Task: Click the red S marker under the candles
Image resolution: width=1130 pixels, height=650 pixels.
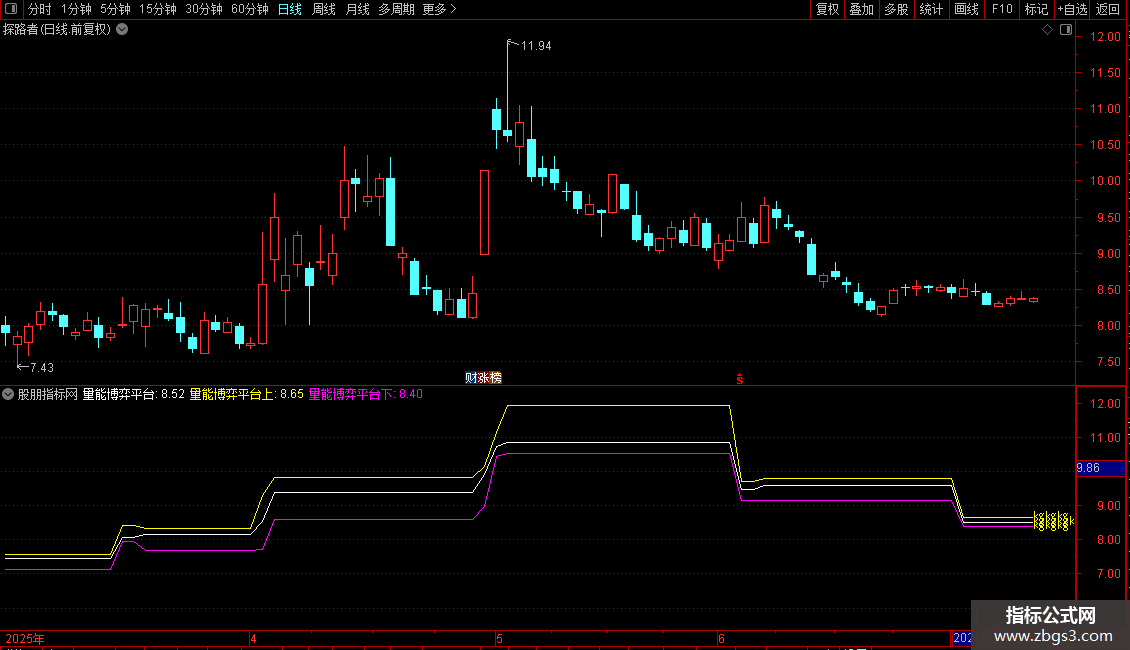Action: click(739, 378)
